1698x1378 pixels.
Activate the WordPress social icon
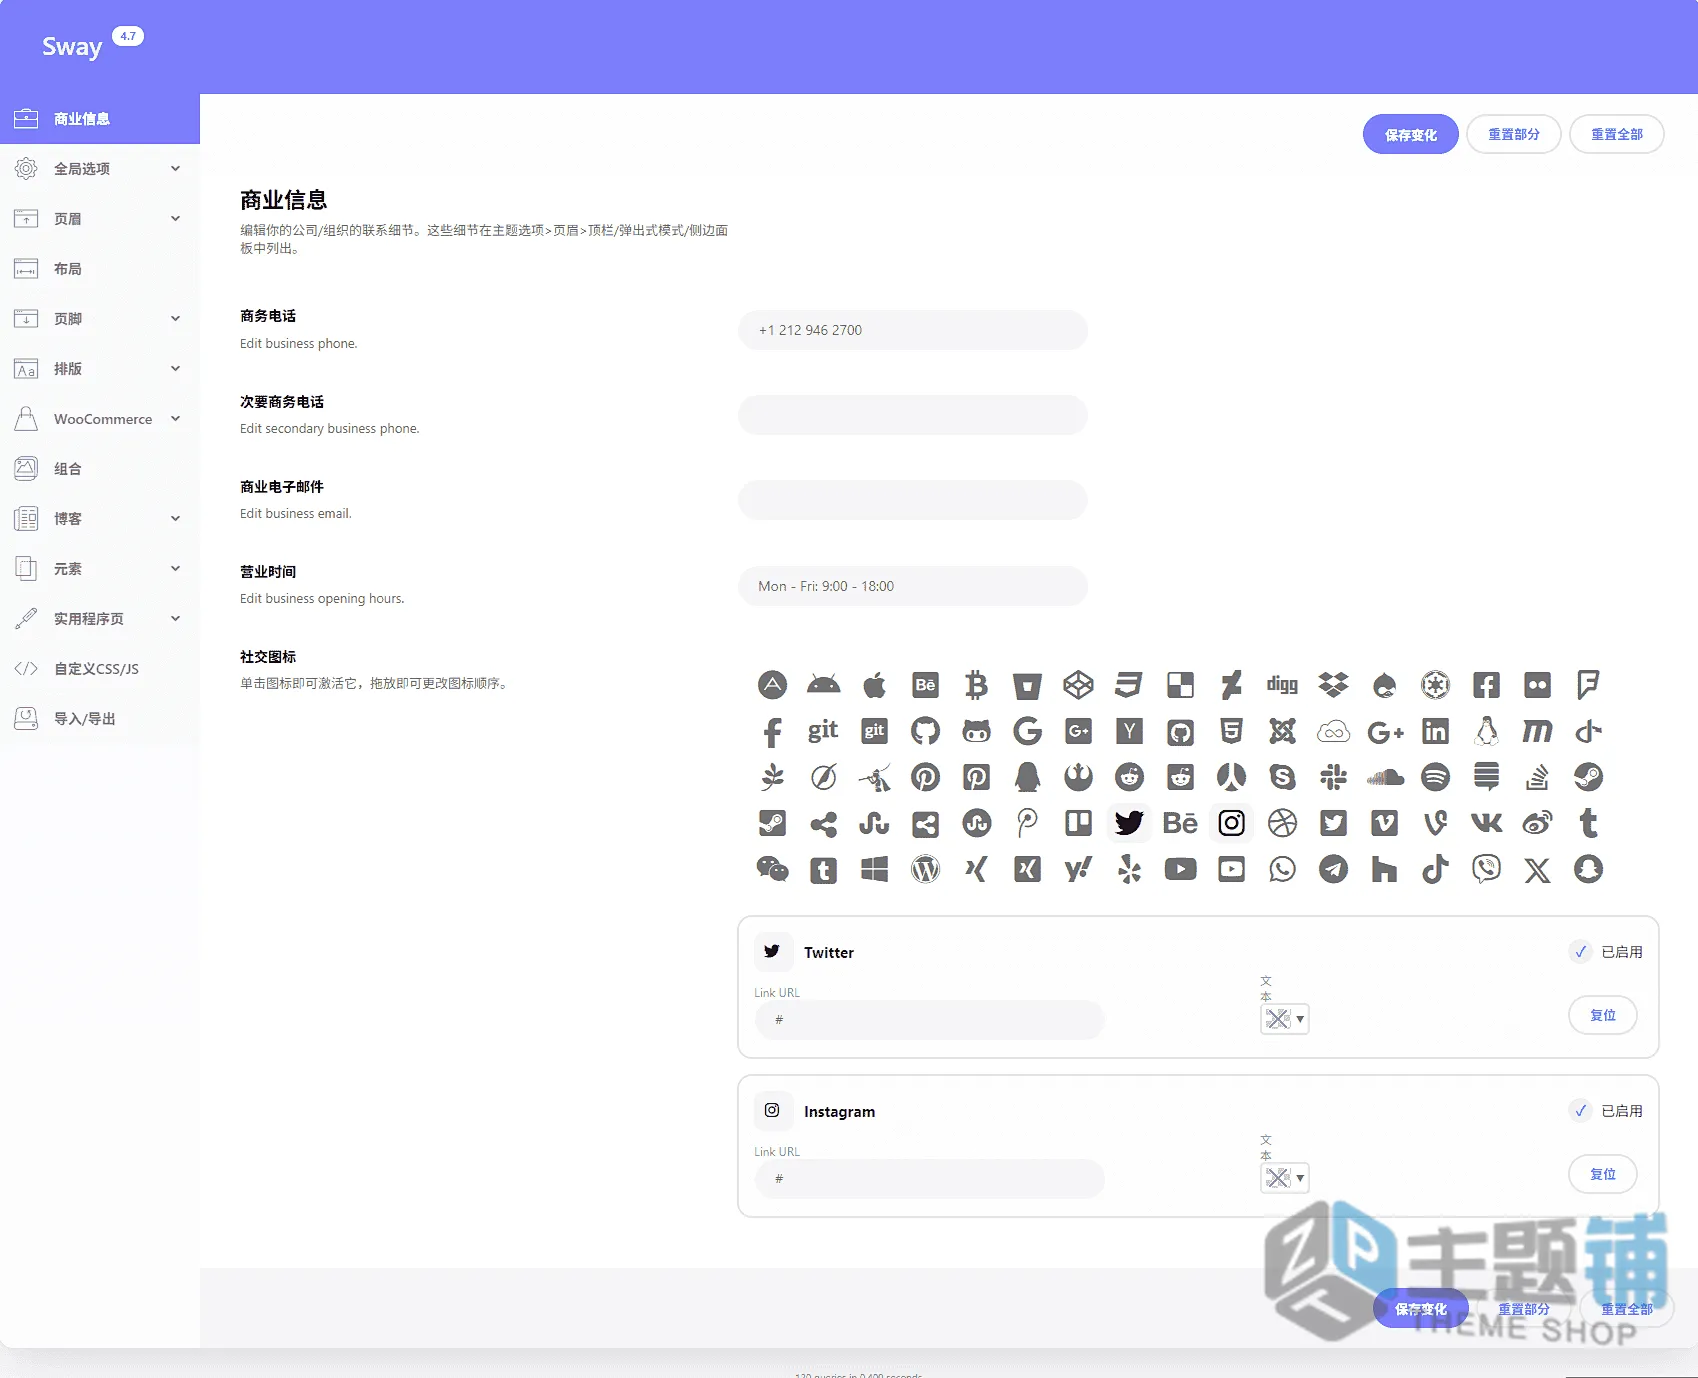[x=925, y=869]
